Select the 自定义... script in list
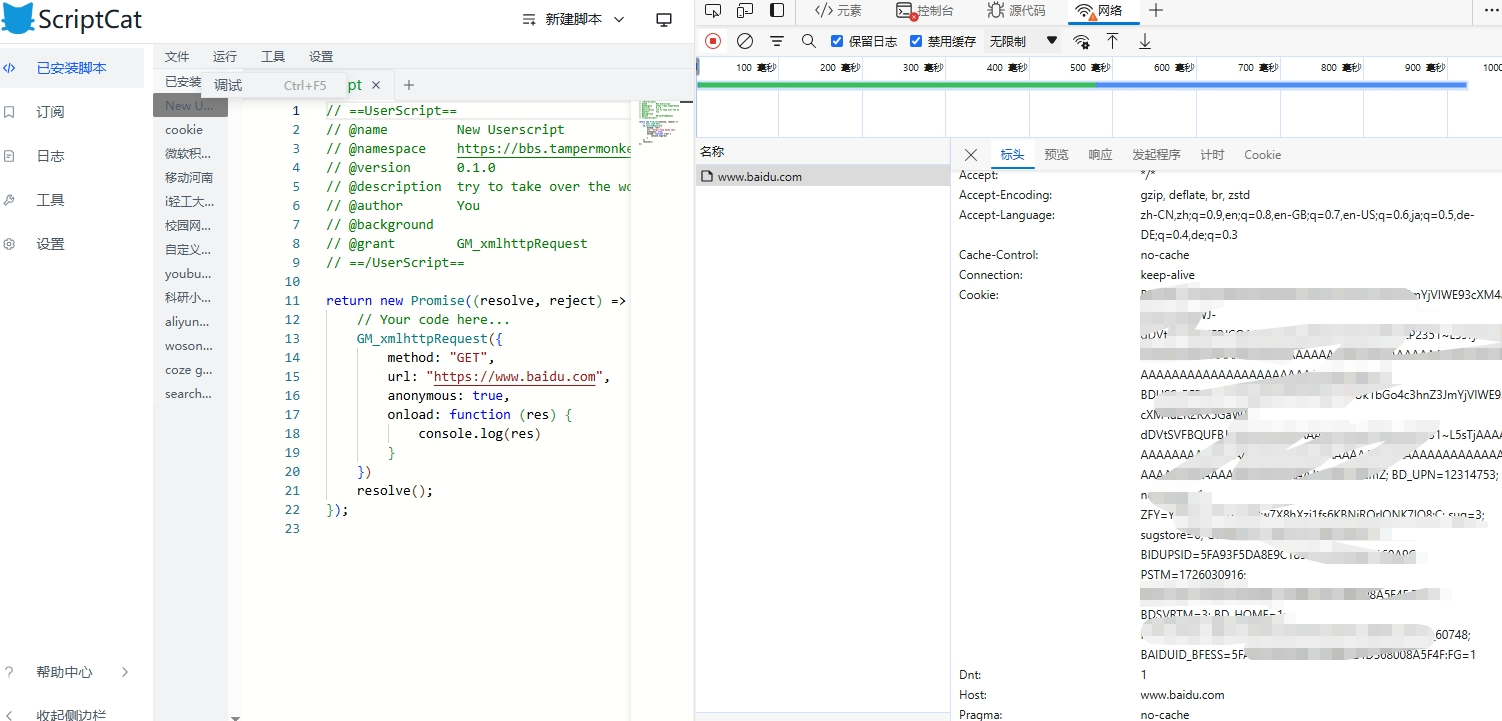The width and height of the screenshot is (1502, 721). (x=190, y=249)
